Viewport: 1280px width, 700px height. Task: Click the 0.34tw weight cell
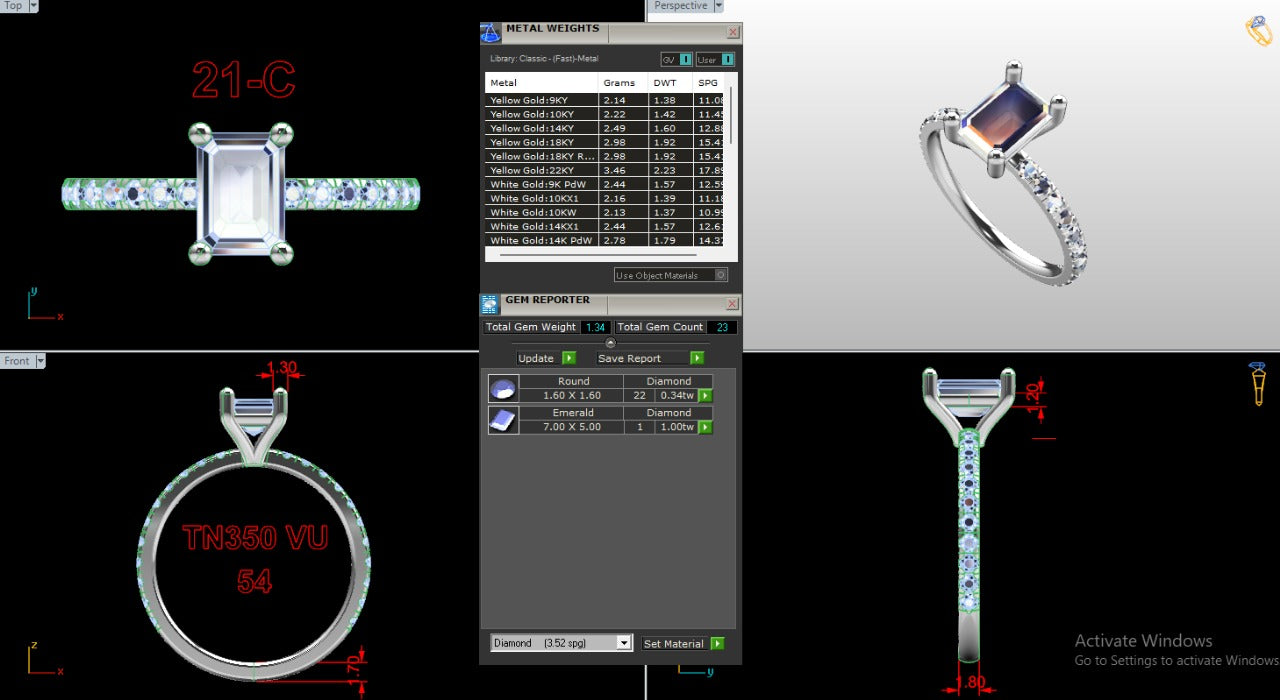click(x=676, y=395)
